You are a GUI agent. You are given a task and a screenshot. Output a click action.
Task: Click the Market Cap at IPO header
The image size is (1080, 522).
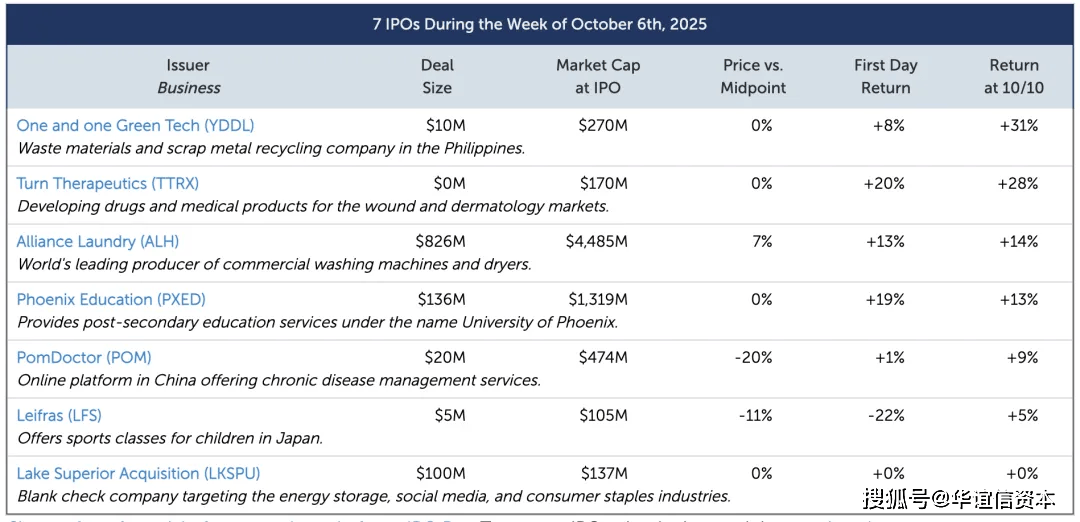tap(598, 76)
